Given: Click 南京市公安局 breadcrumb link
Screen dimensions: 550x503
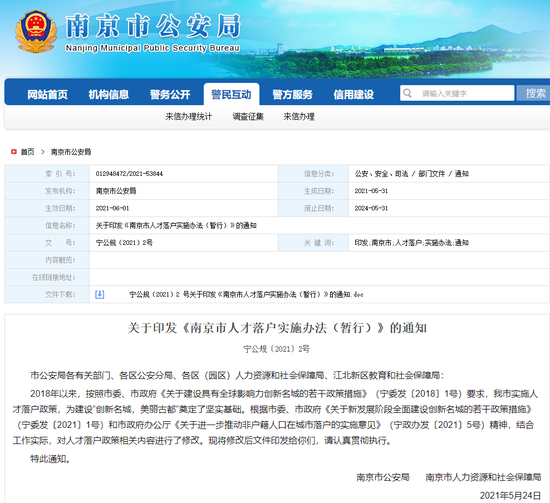Looking at the screenshot, I should (71, 152).
